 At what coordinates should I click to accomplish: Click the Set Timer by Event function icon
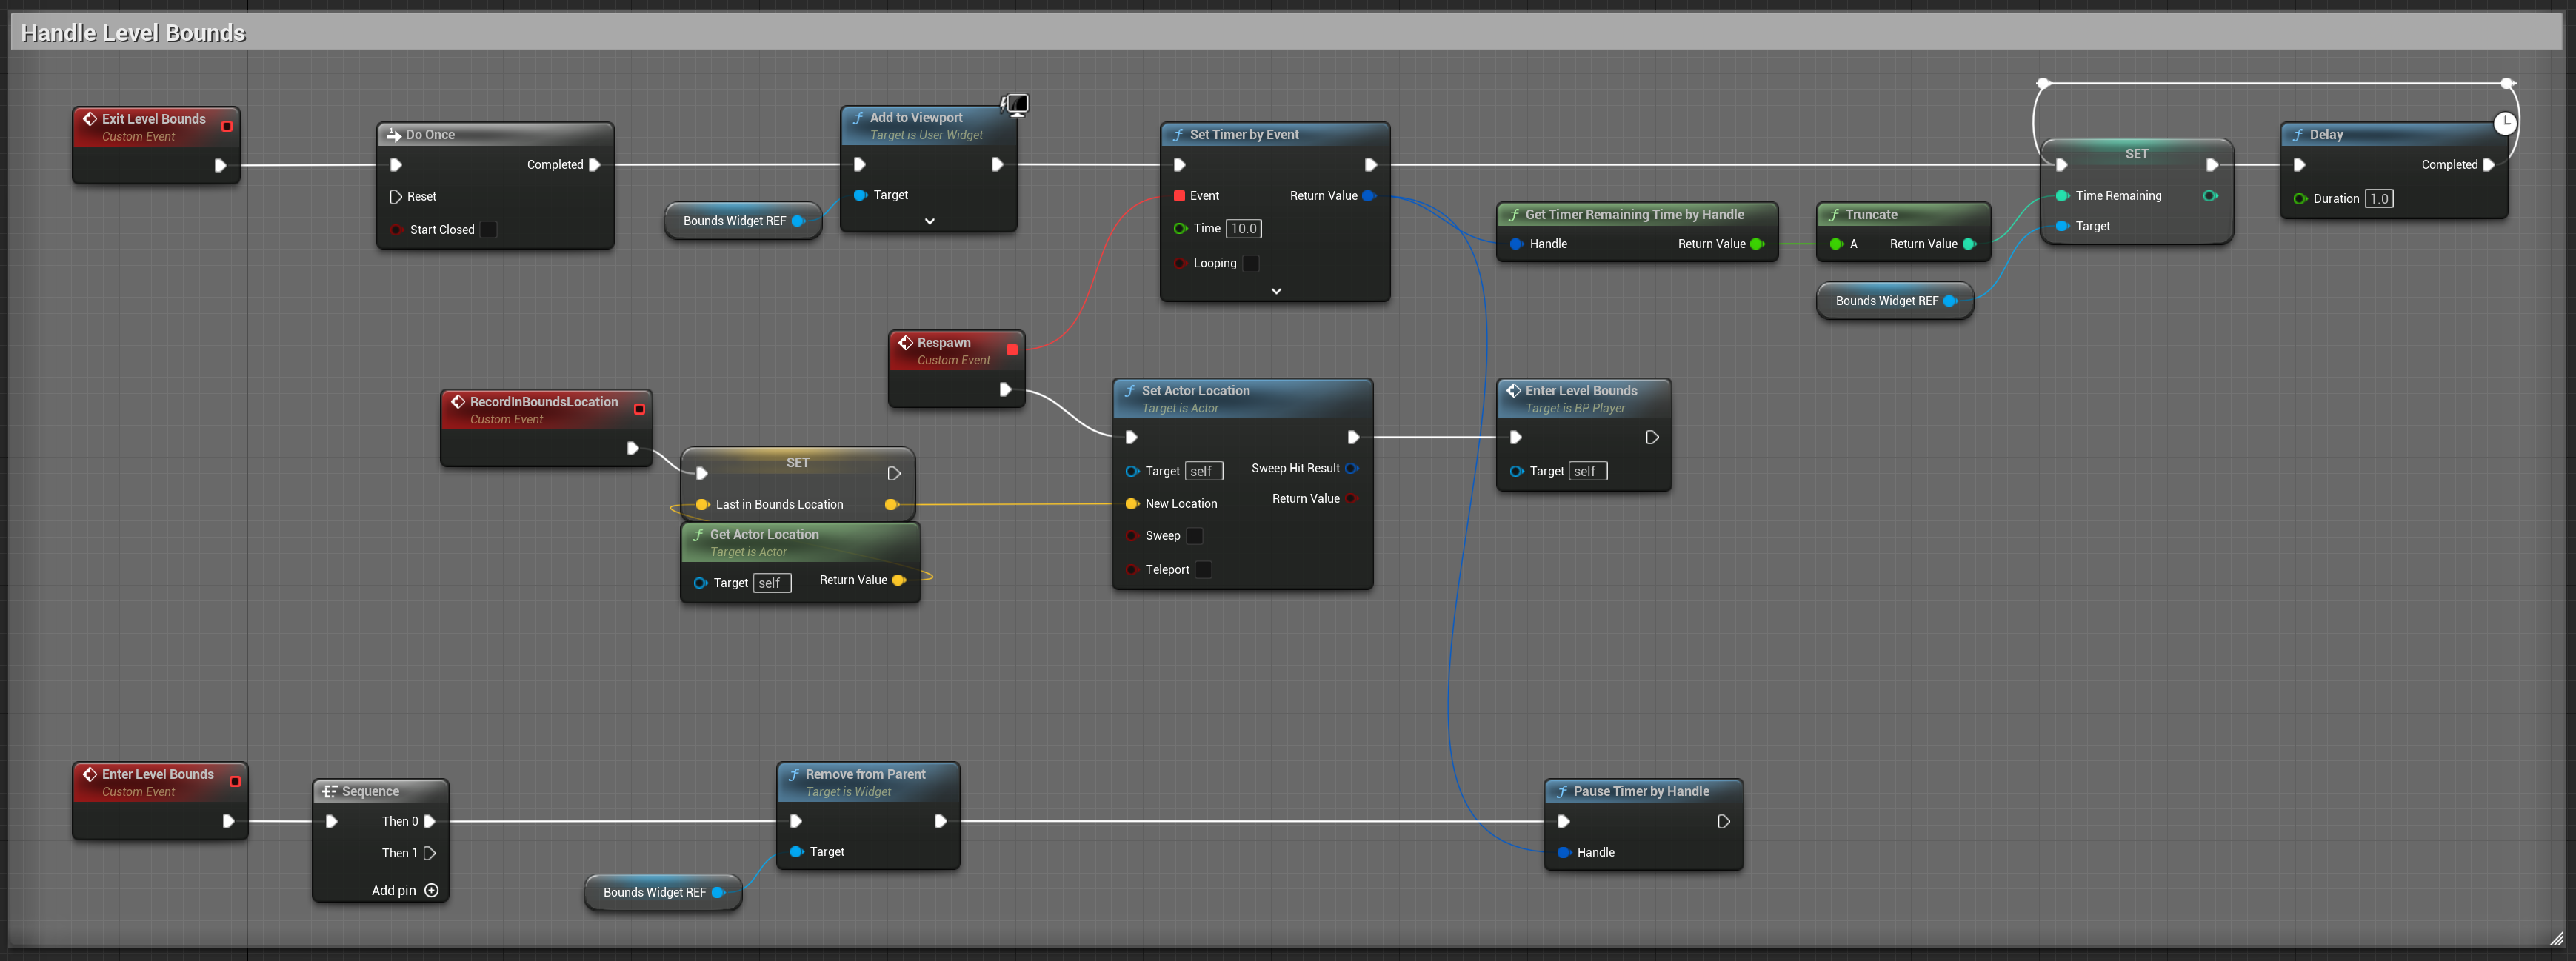pos(1178,135)
